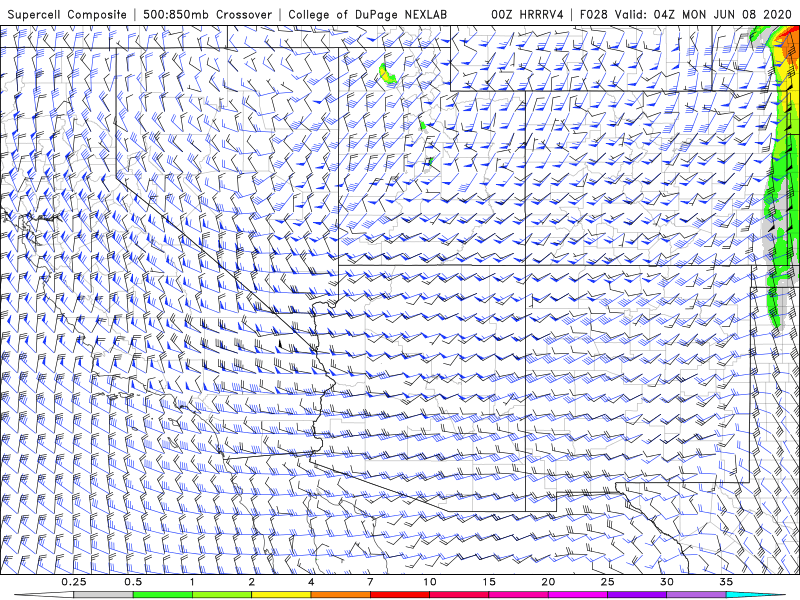Click 'College of DuPage NEXLAB' header text
Screen dimensions: 800x600
point(367,14)
